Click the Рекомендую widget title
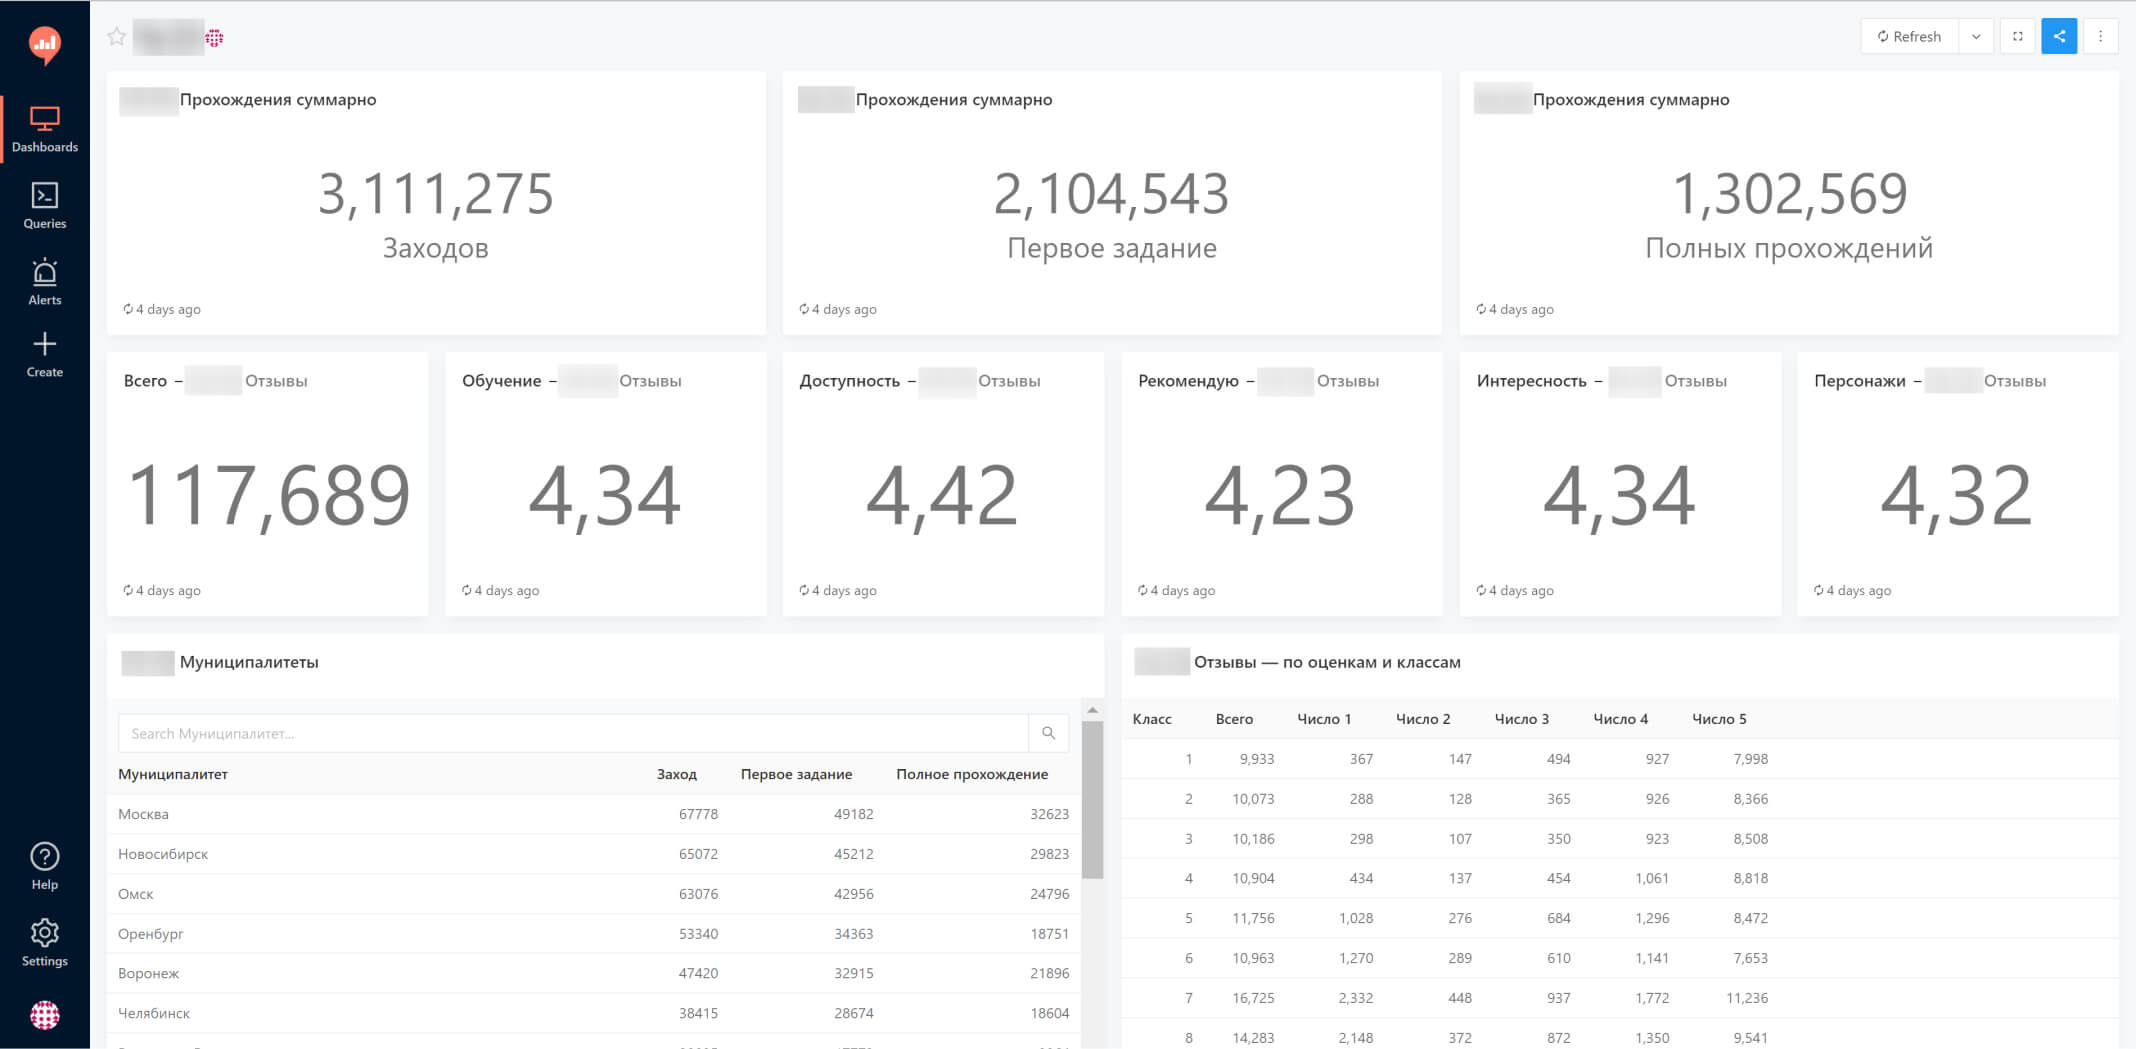The width and height of the screenshot is (2136, 1049). [x=1188, y=381]
